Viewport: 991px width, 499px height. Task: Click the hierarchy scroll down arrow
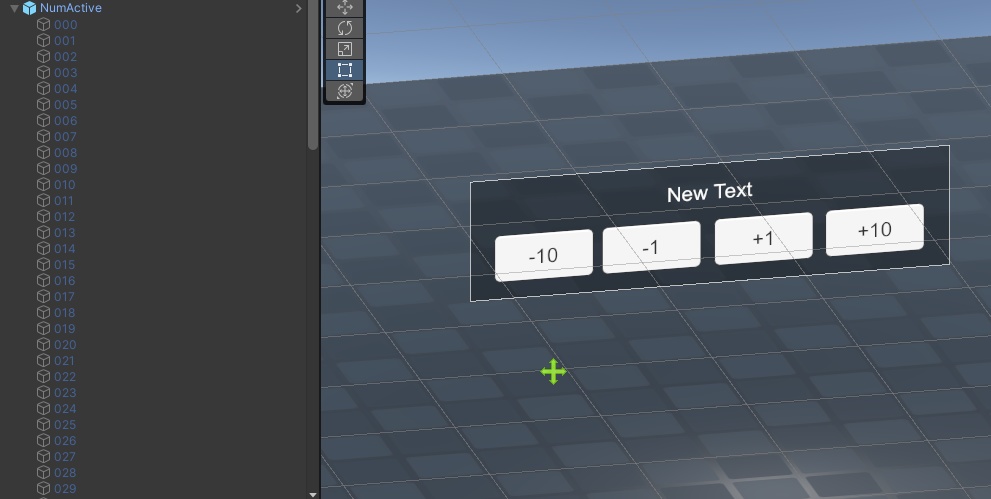click(313, 495)
